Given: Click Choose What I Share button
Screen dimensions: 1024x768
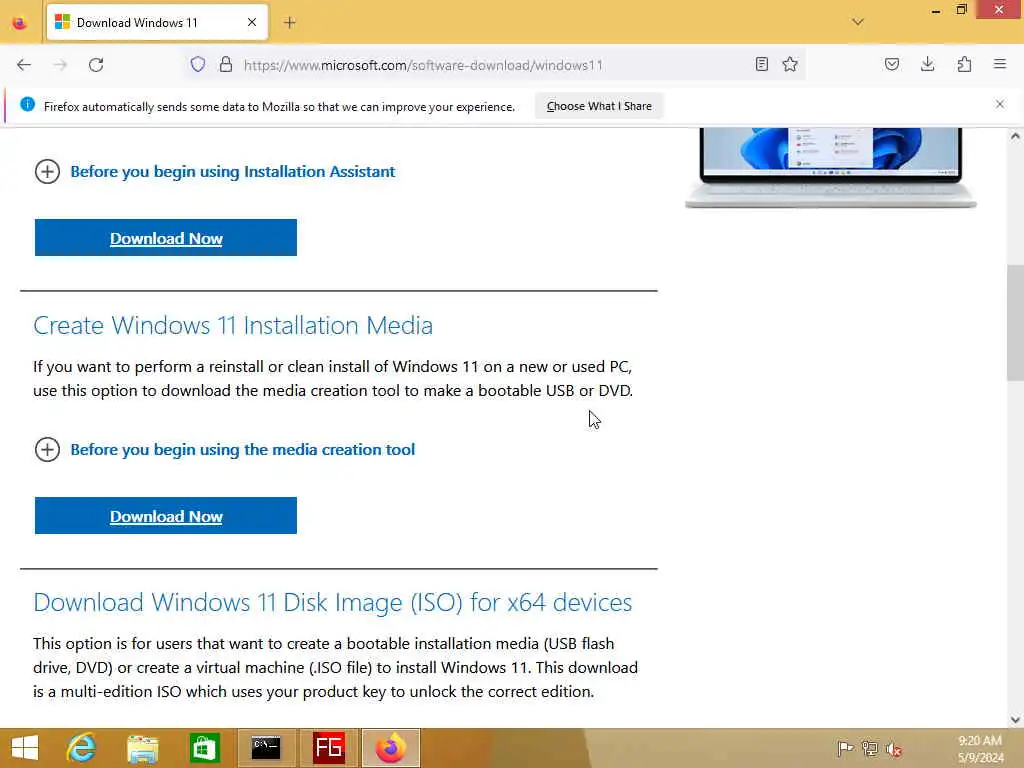Looking at the screenshot, I should click(x=599, y=106).
